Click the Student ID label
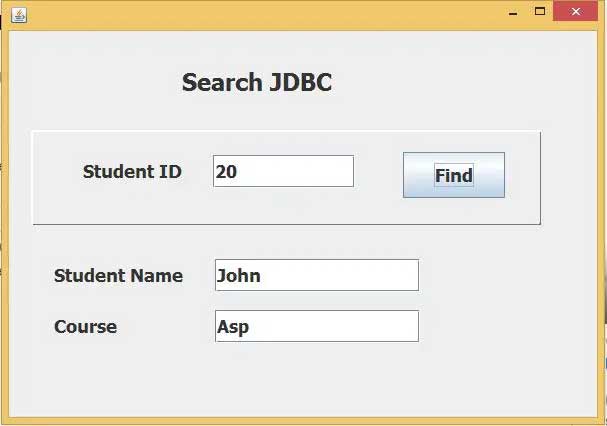Image resolution: width=607 pixels, height=426 pixels. point(132,172)
